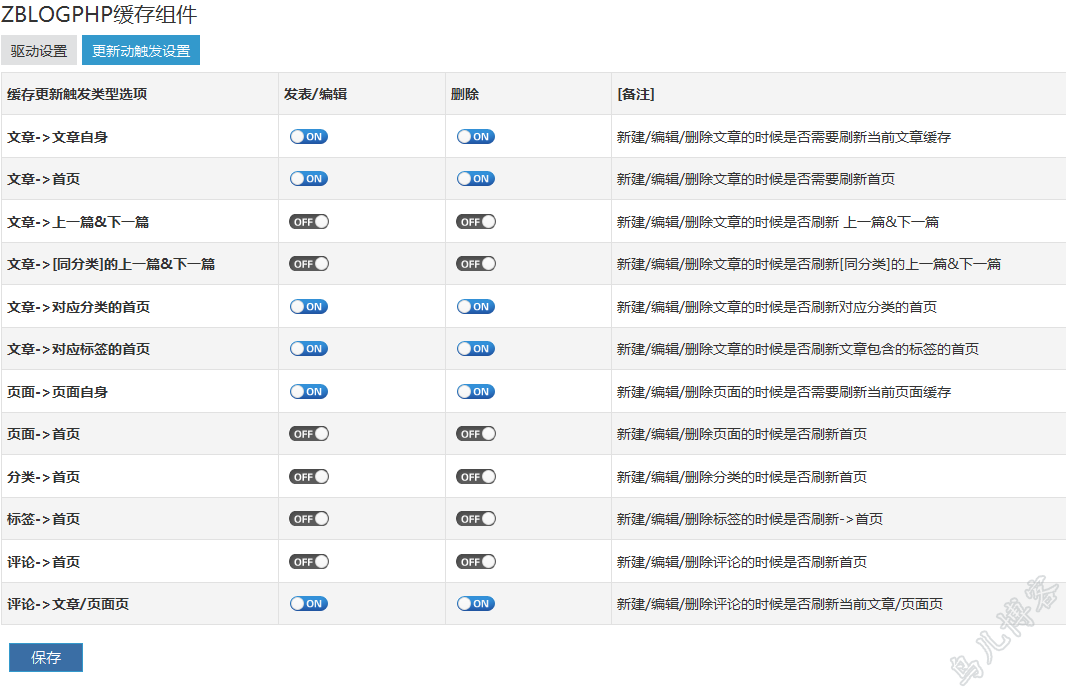Click the 发表/编辑 column header

315,94
